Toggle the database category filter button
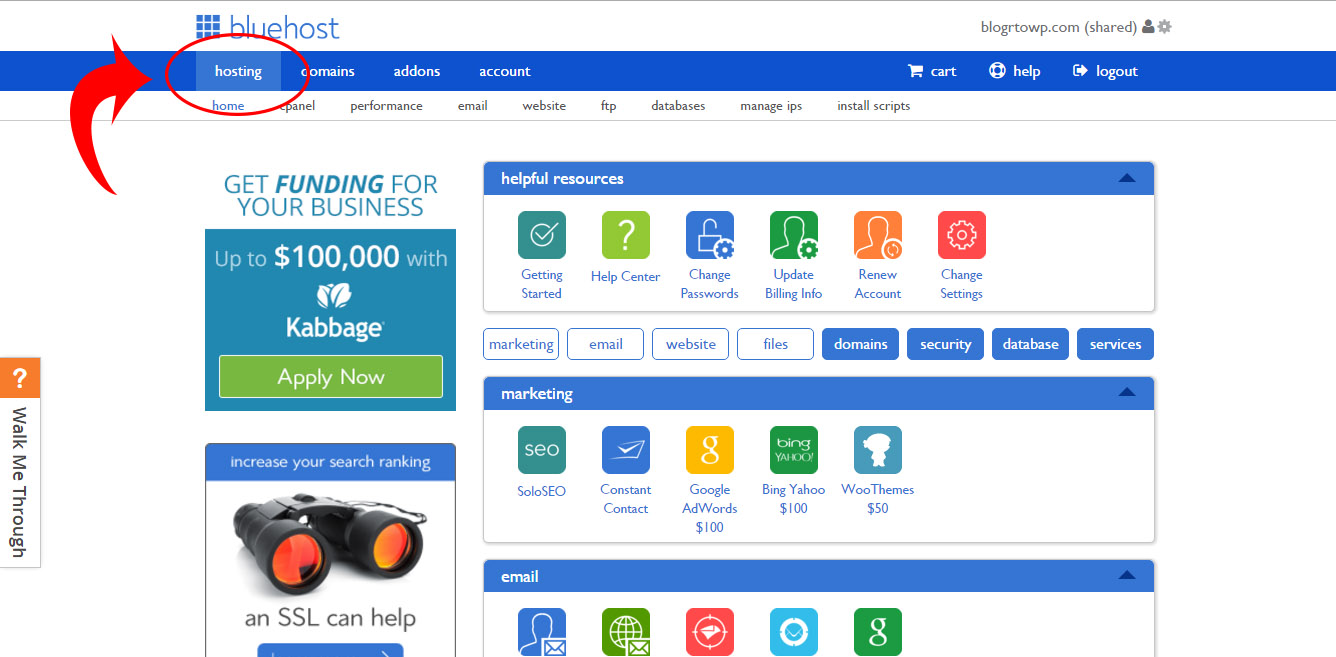1336x657 pixels. pos(1031,344)
